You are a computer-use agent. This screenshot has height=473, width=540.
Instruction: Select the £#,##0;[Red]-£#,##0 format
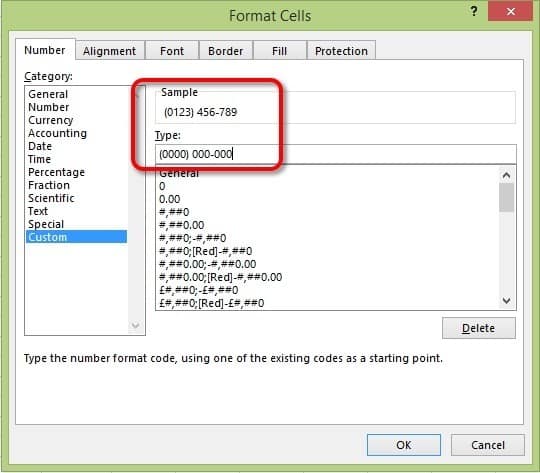click(212, 303)
